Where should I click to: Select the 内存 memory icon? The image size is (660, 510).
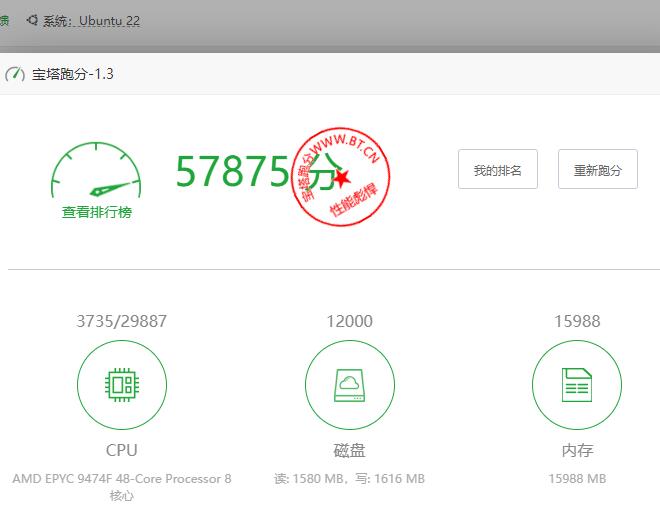(577, 385)
